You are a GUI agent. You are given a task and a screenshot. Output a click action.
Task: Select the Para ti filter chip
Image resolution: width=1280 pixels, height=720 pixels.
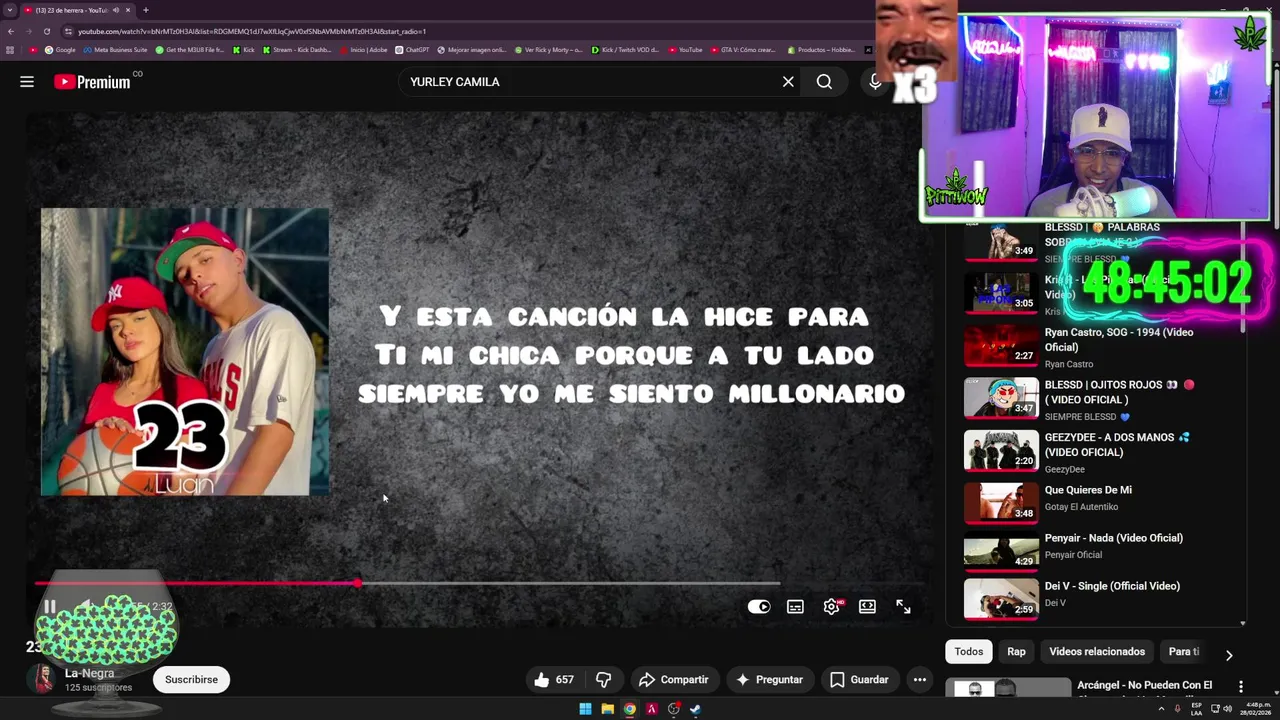[1184, 651]
